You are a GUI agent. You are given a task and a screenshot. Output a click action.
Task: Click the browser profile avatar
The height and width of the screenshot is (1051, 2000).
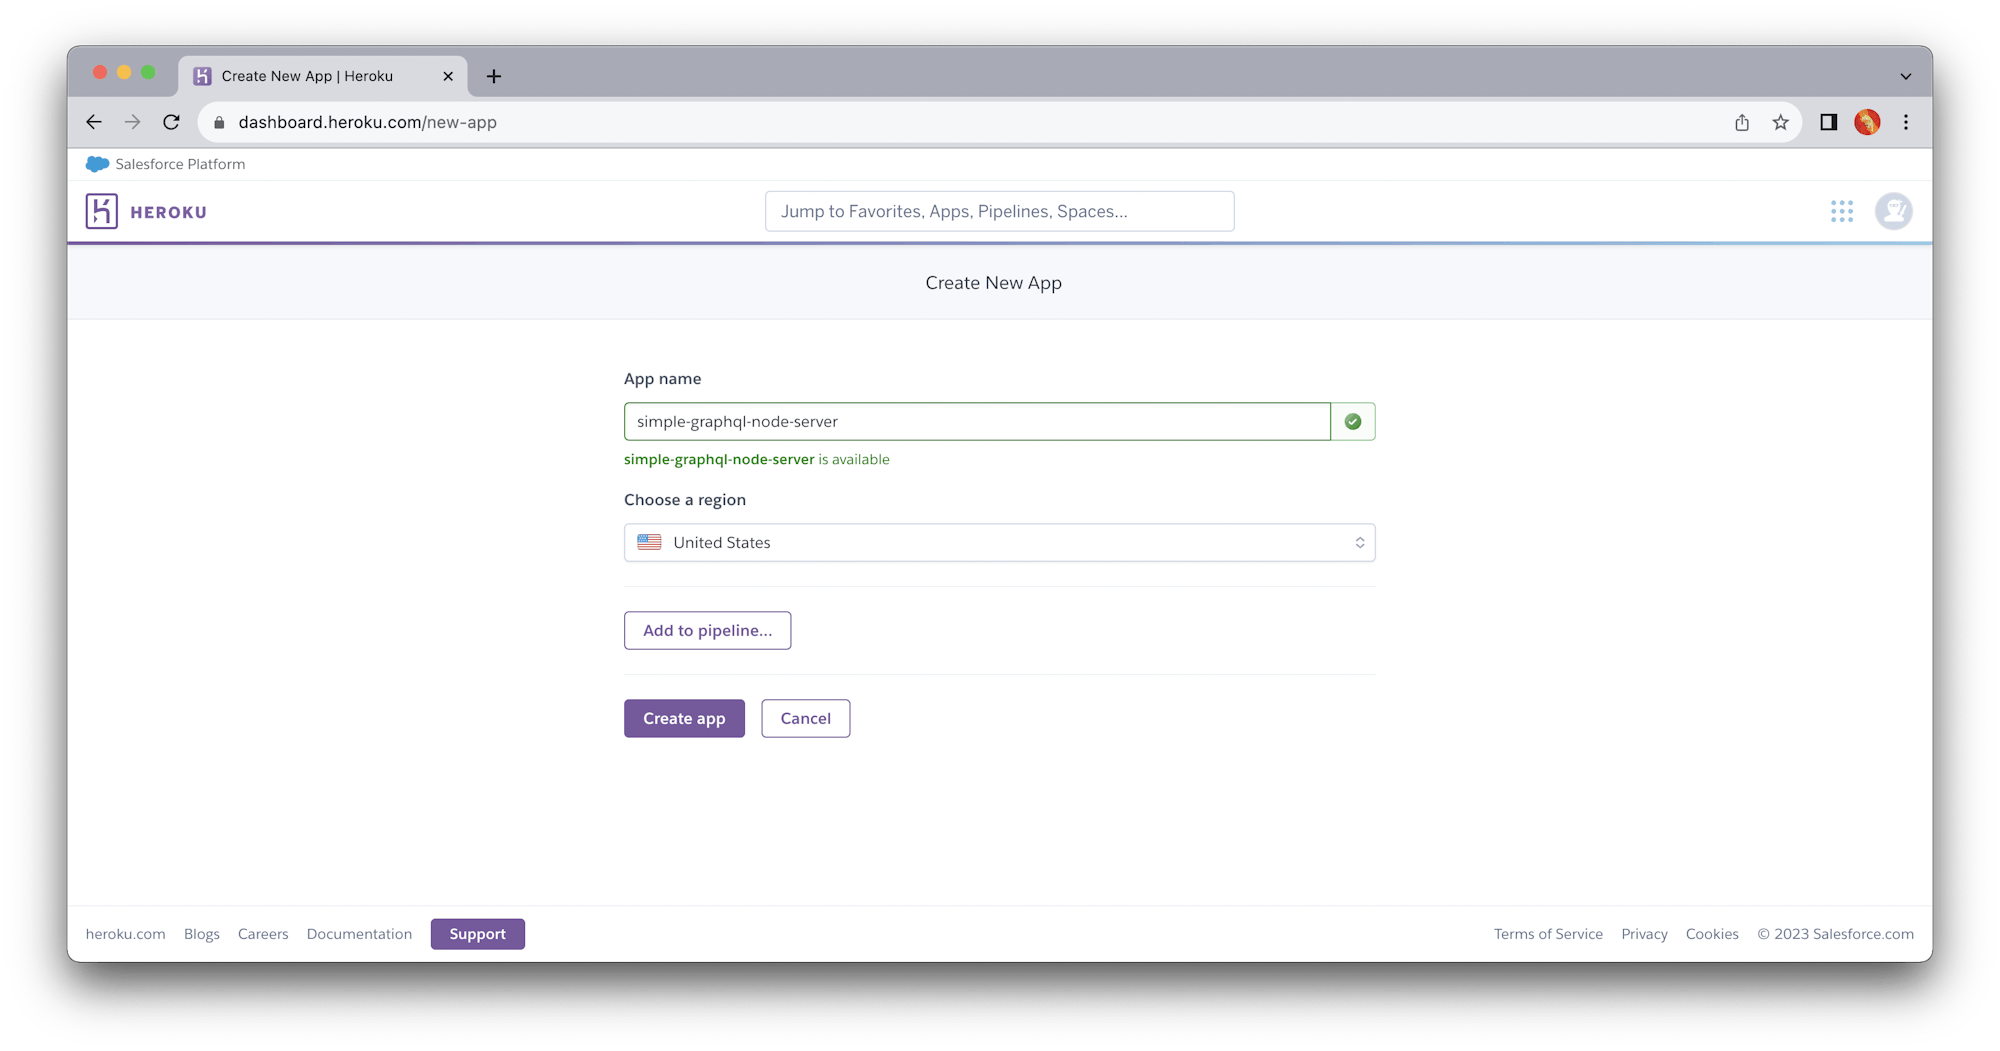pos(1866,122)
